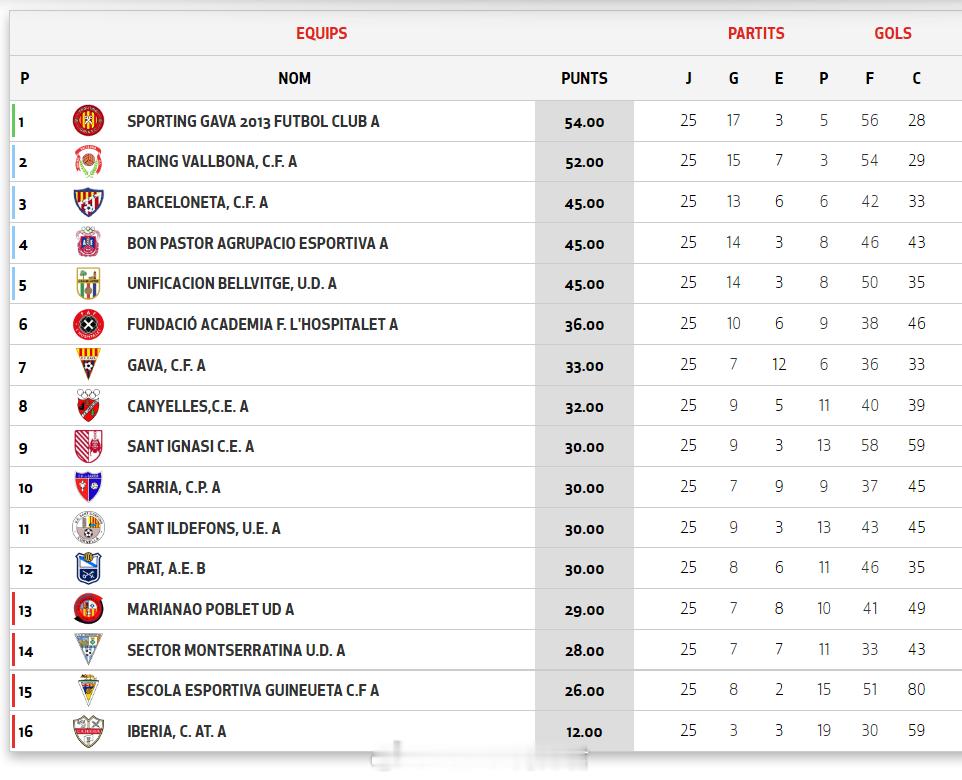
Task: Click the NOM column header
Action: point(294,78)
